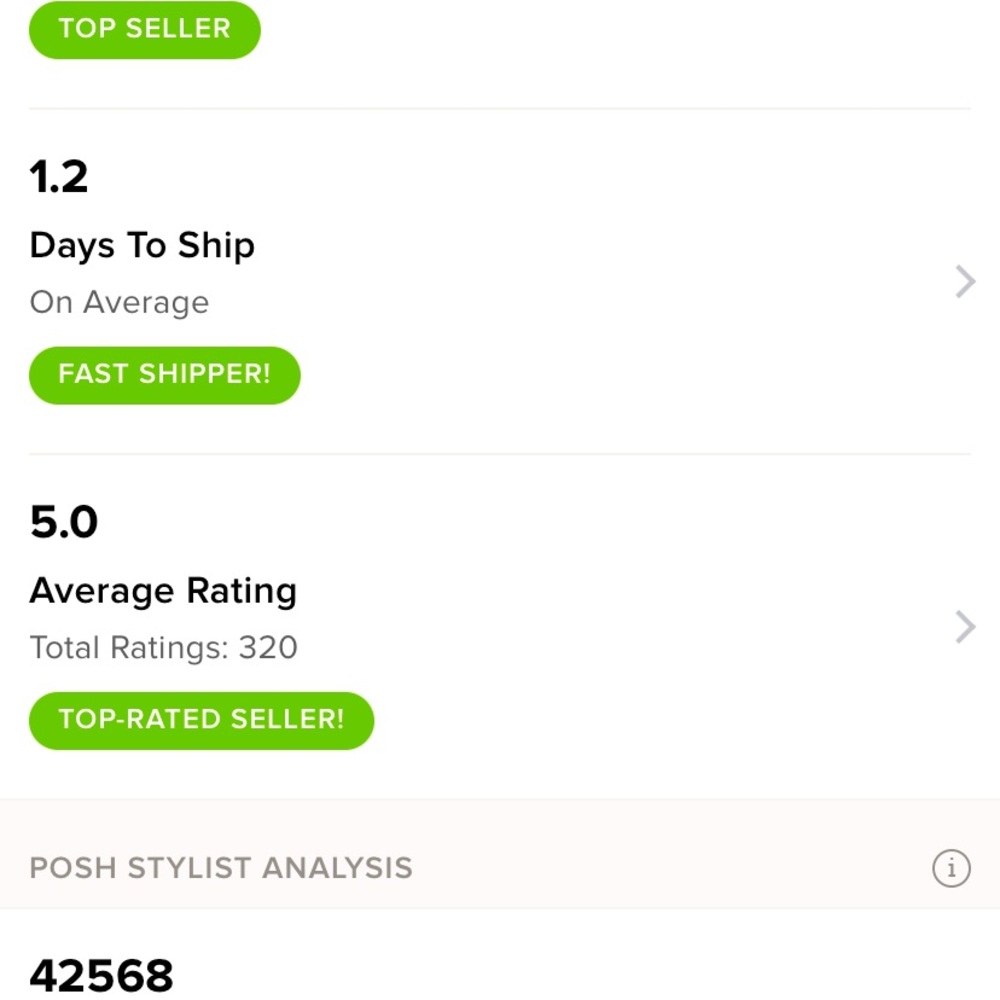Open the Average Rating row
Image resolution: width=1000 pixels, height=1000 pixels.
(500, 626)
